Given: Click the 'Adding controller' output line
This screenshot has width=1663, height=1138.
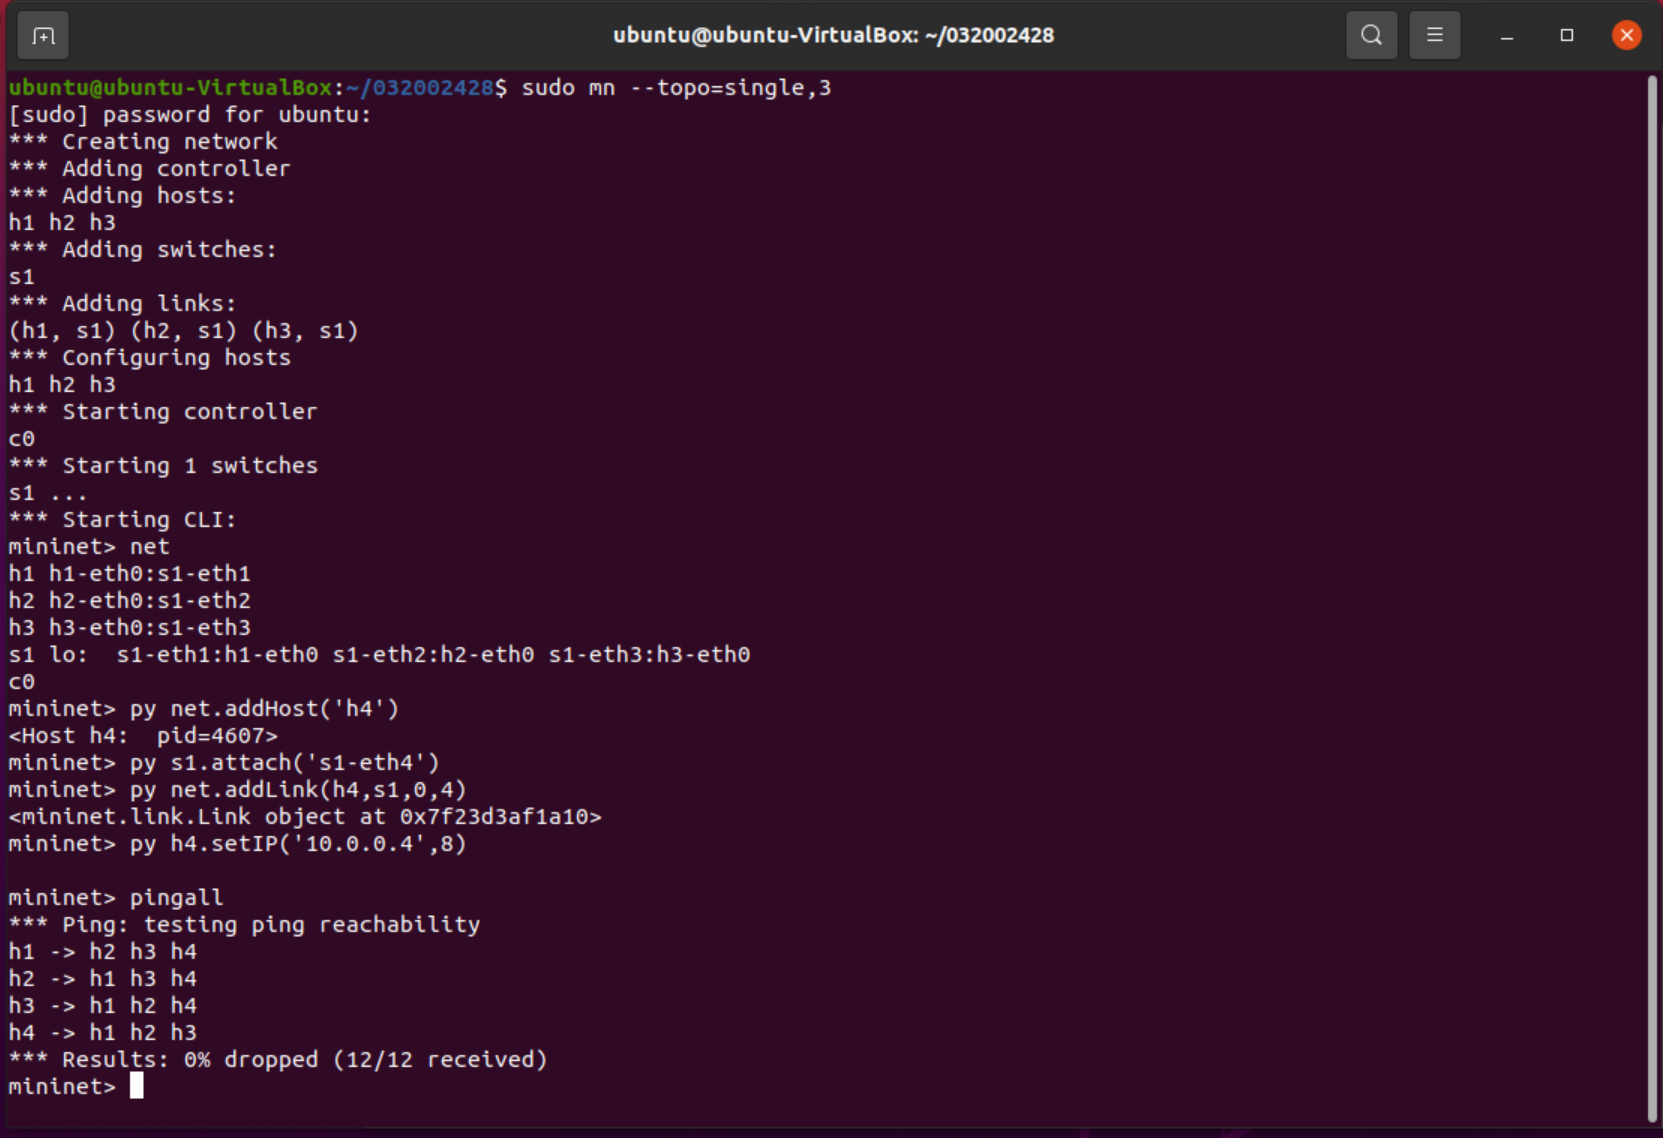Looking at the screenshot, I should click(x=176, y=169).
